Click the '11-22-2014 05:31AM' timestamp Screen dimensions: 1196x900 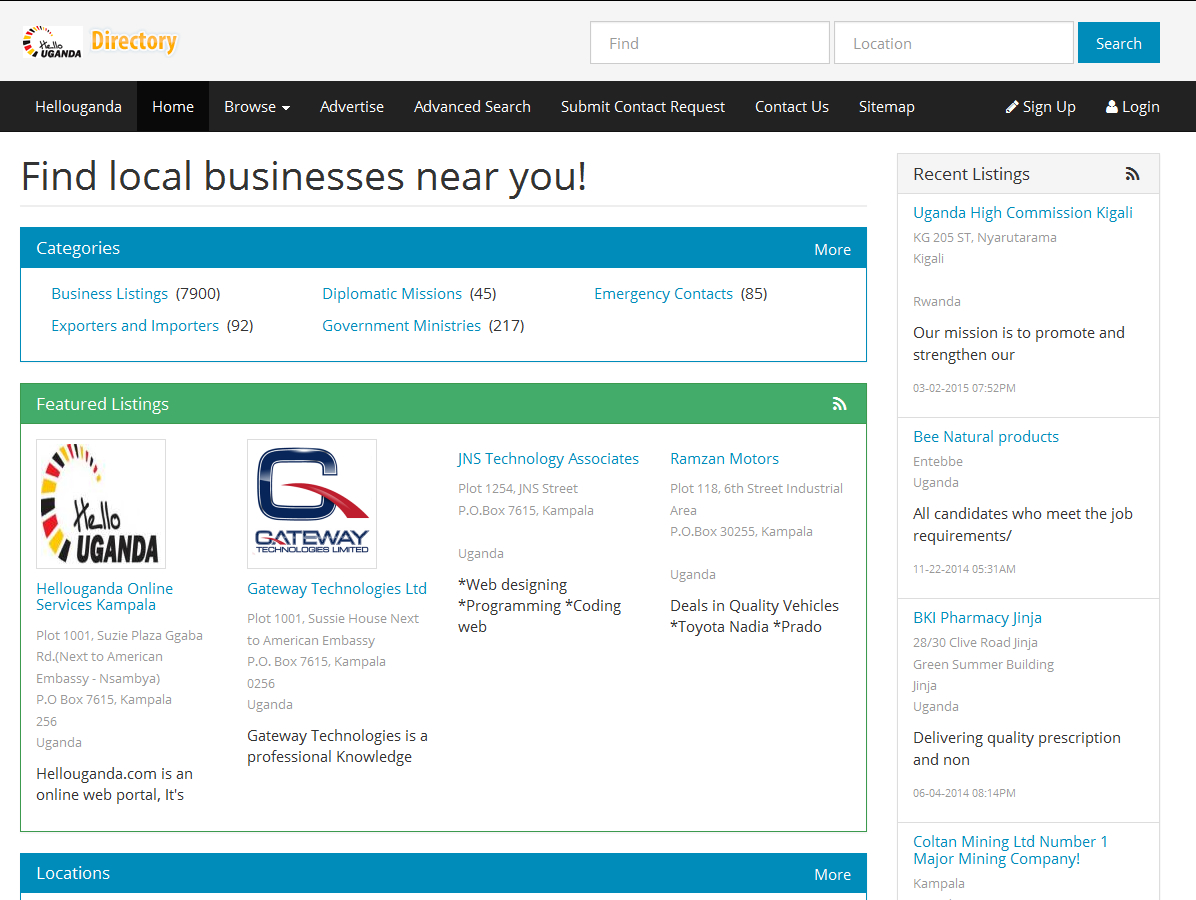click(964, 569)
